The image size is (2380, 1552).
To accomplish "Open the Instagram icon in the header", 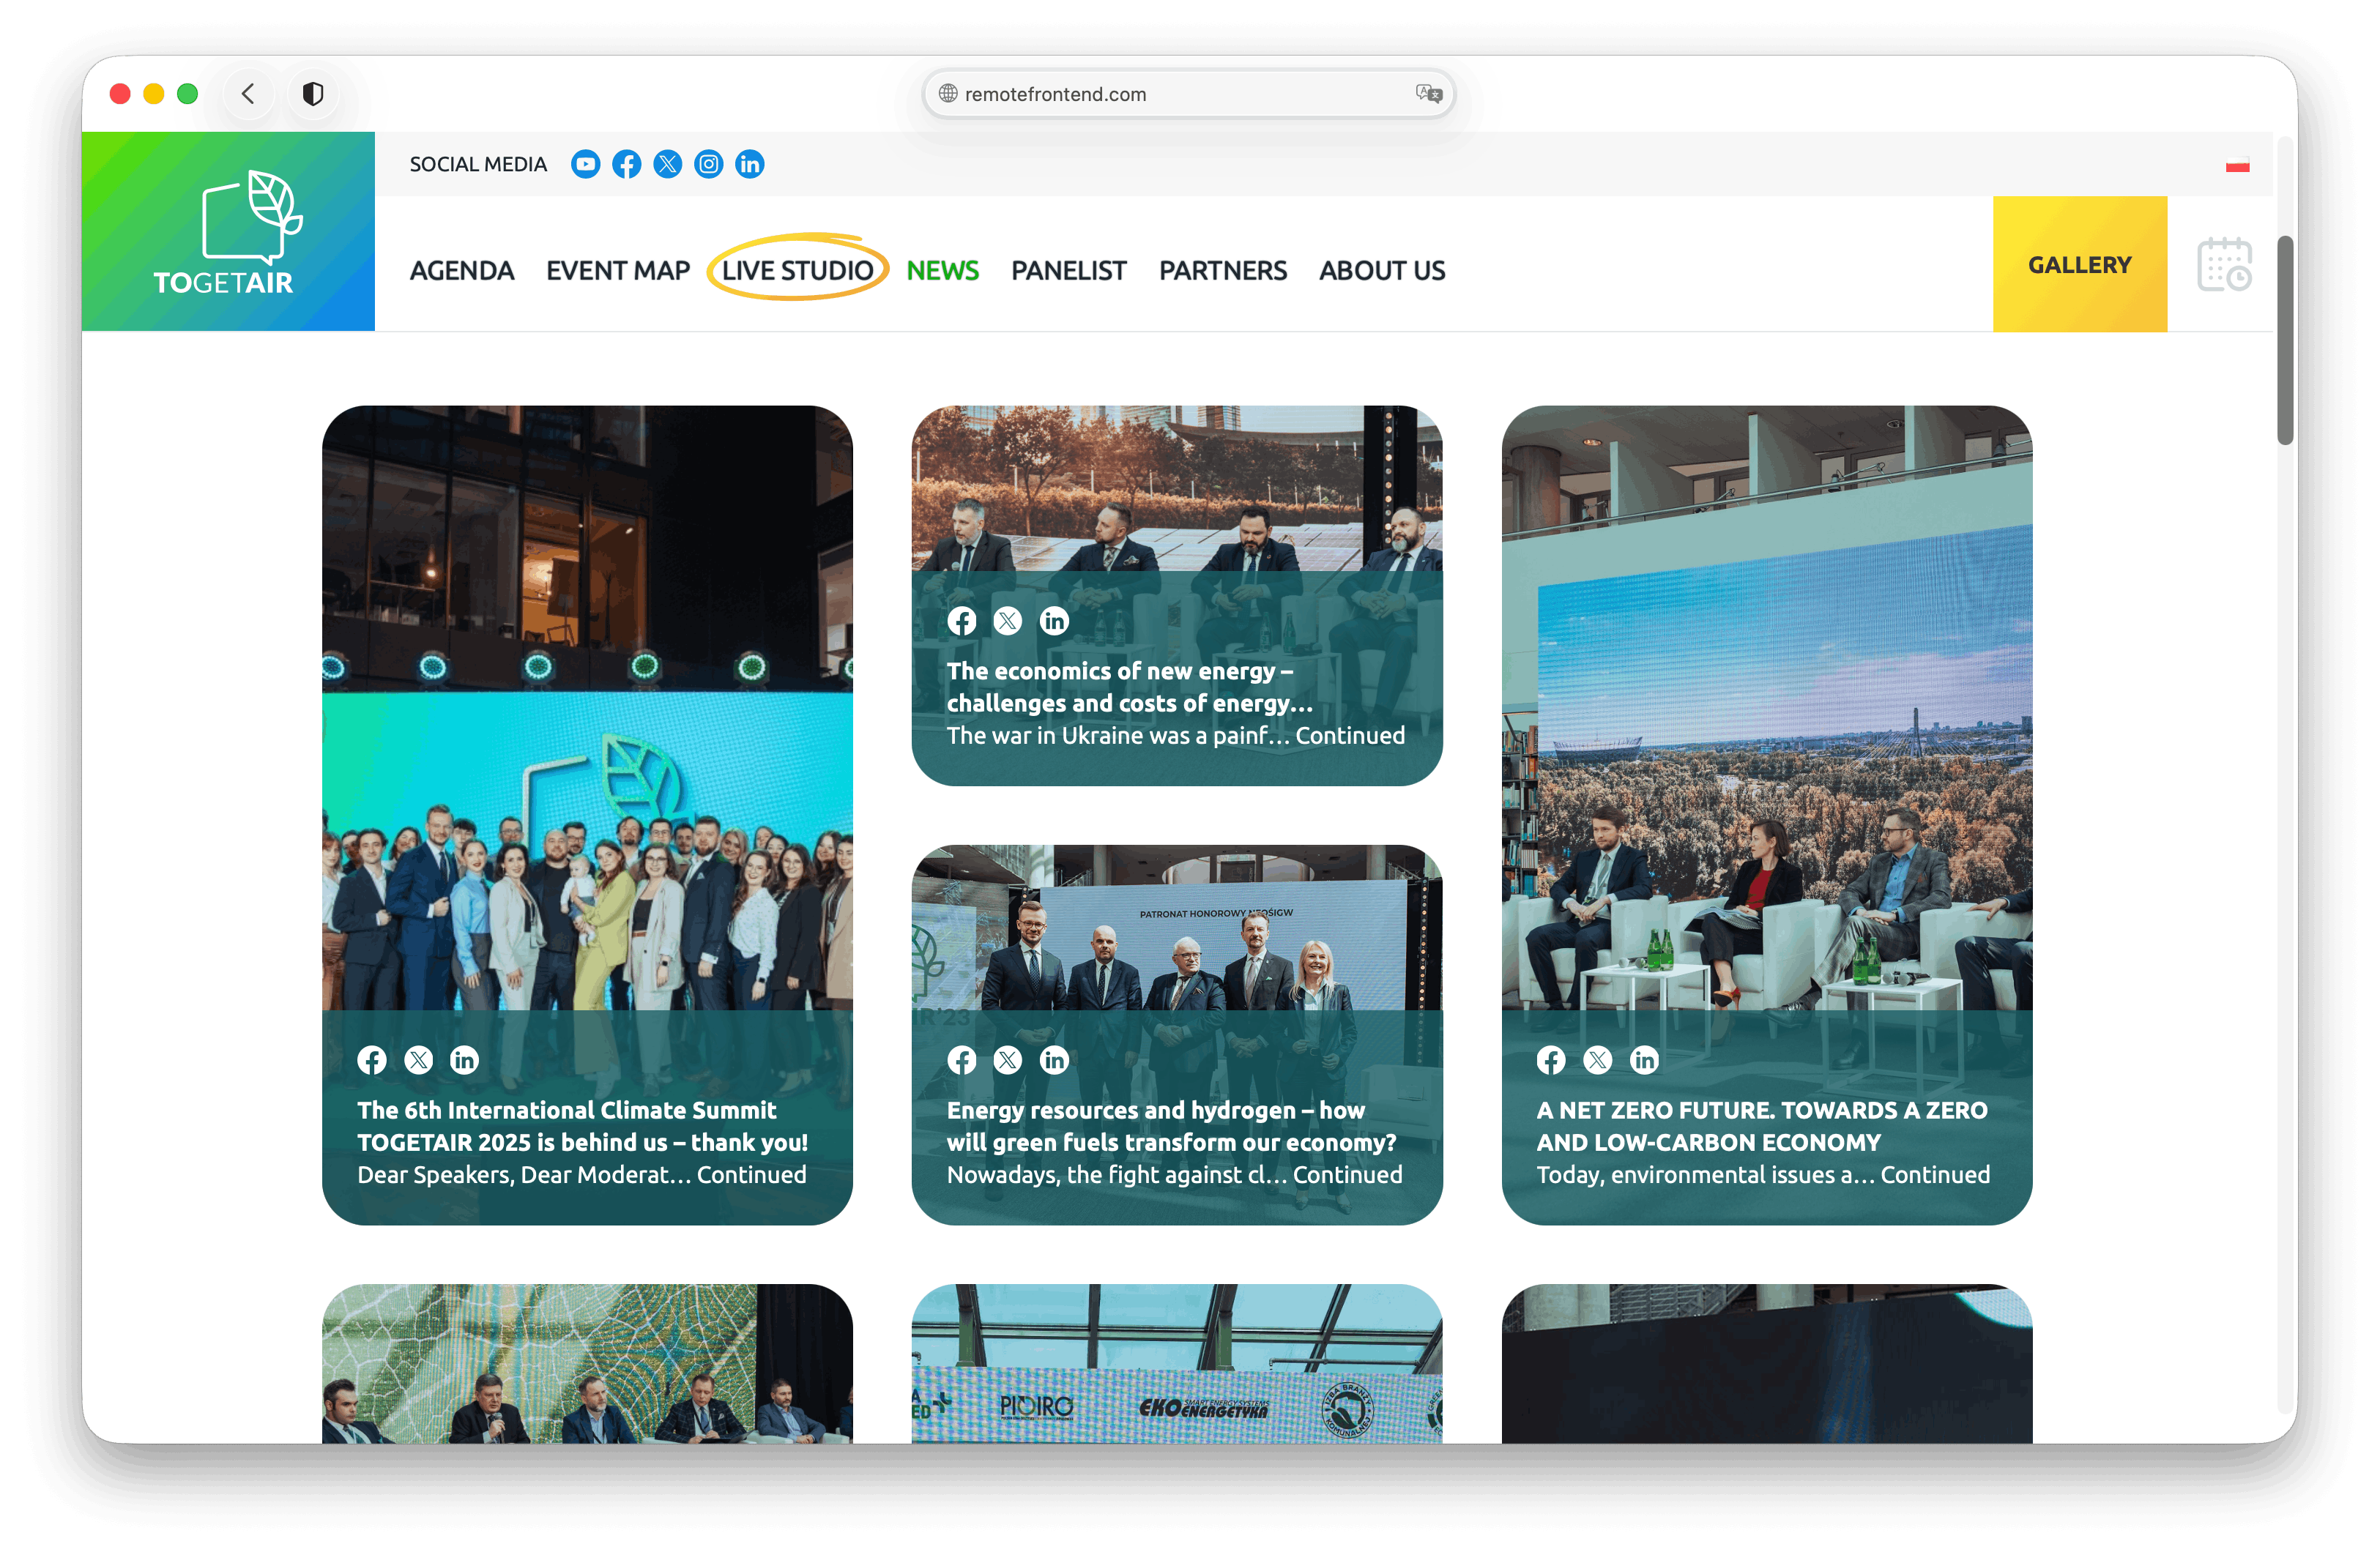I will [x=708, y=164].
